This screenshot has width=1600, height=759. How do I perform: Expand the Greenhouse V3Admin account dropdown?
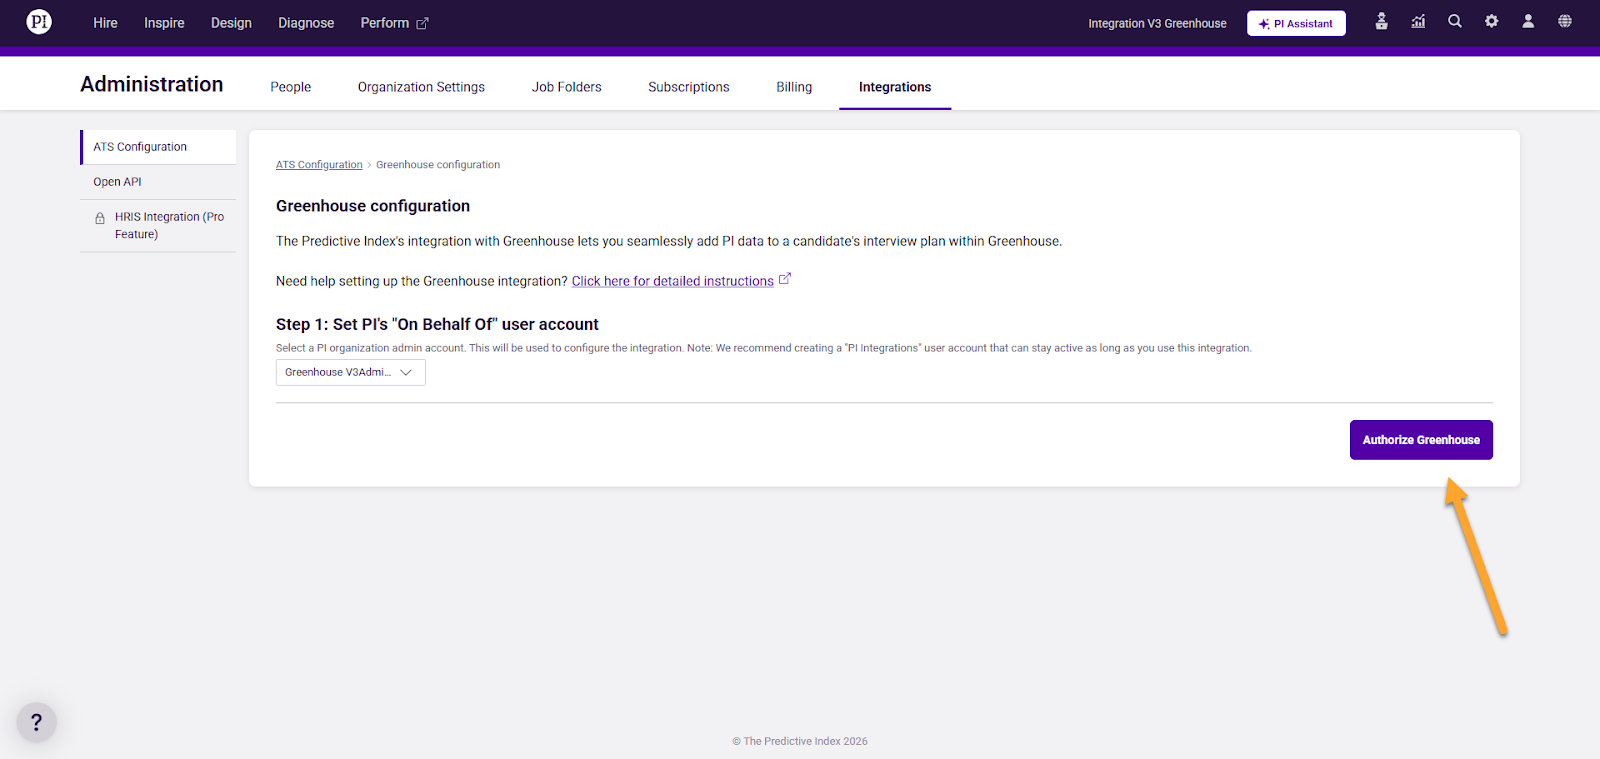(x=350, y=372)
